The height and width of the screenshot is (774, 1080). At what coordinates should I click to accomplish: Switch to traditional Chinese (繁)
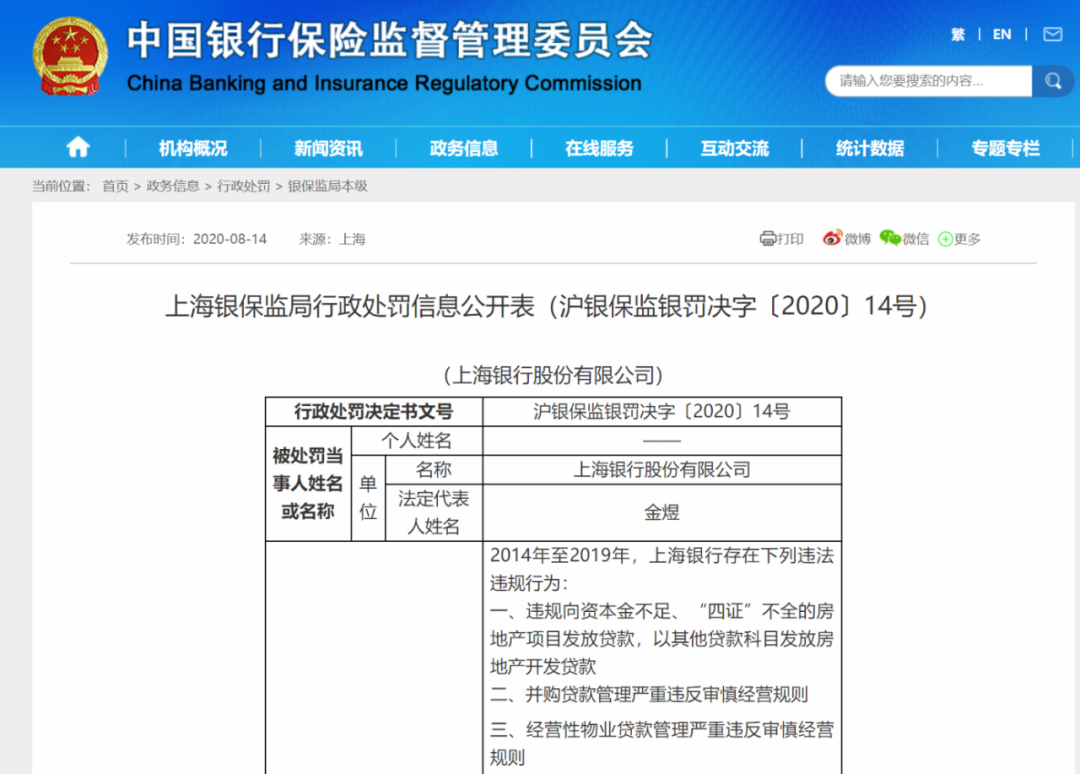958,34
